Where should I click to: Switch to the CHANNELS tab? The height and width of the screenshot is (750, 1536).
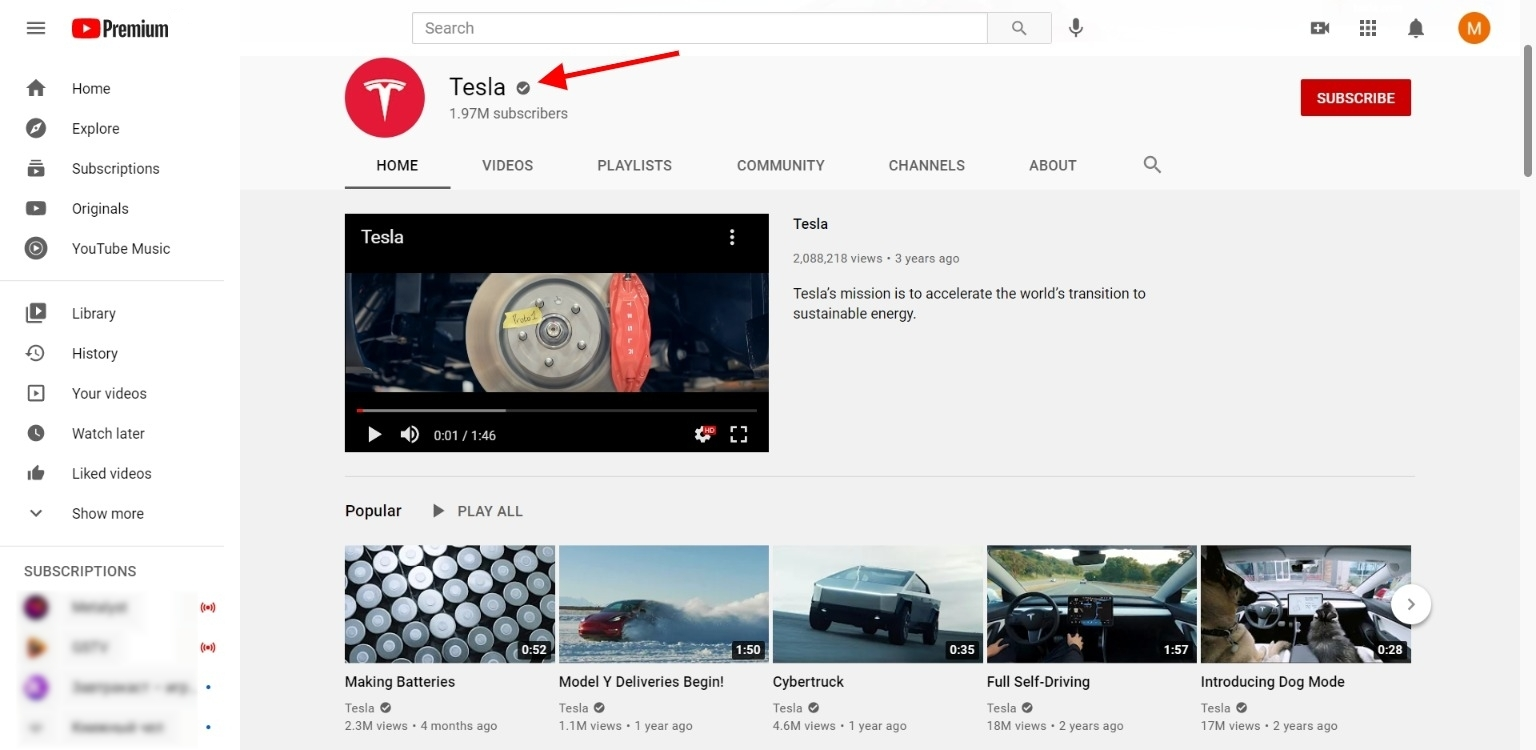pyautogui.click(x=926, y=165)
